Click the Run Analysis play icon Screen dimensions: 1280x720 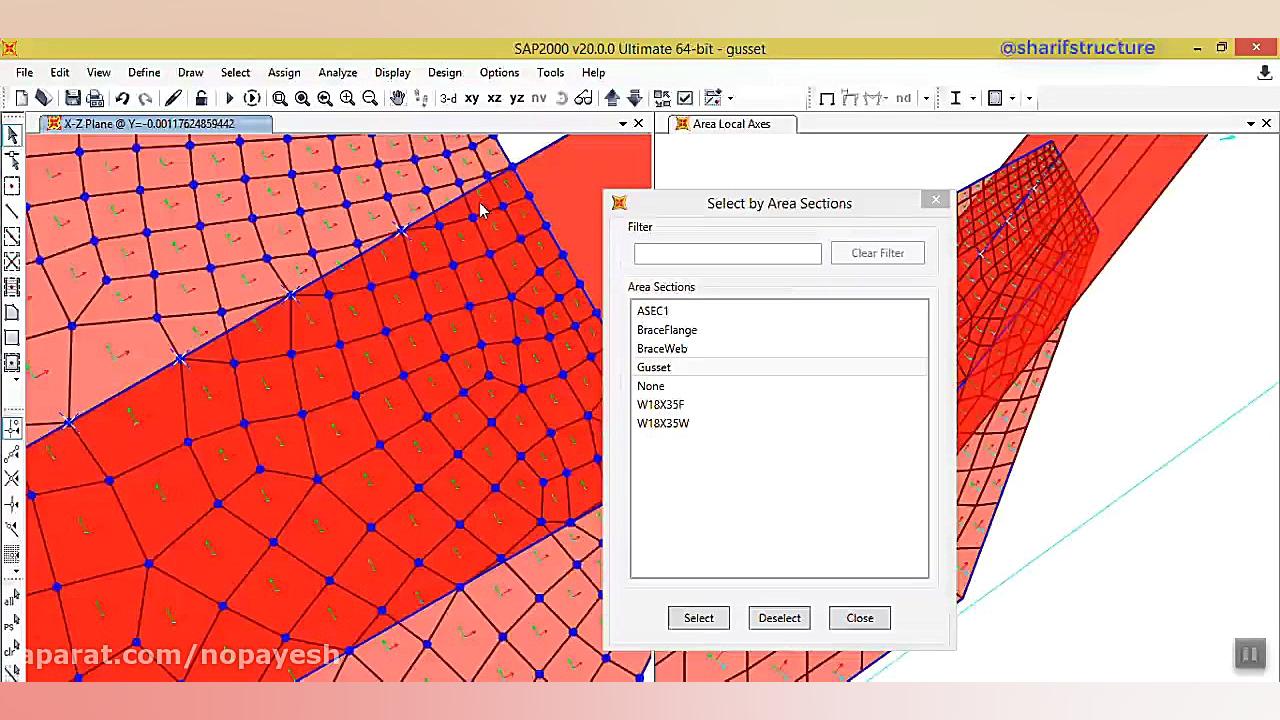(x=229, y=98)
